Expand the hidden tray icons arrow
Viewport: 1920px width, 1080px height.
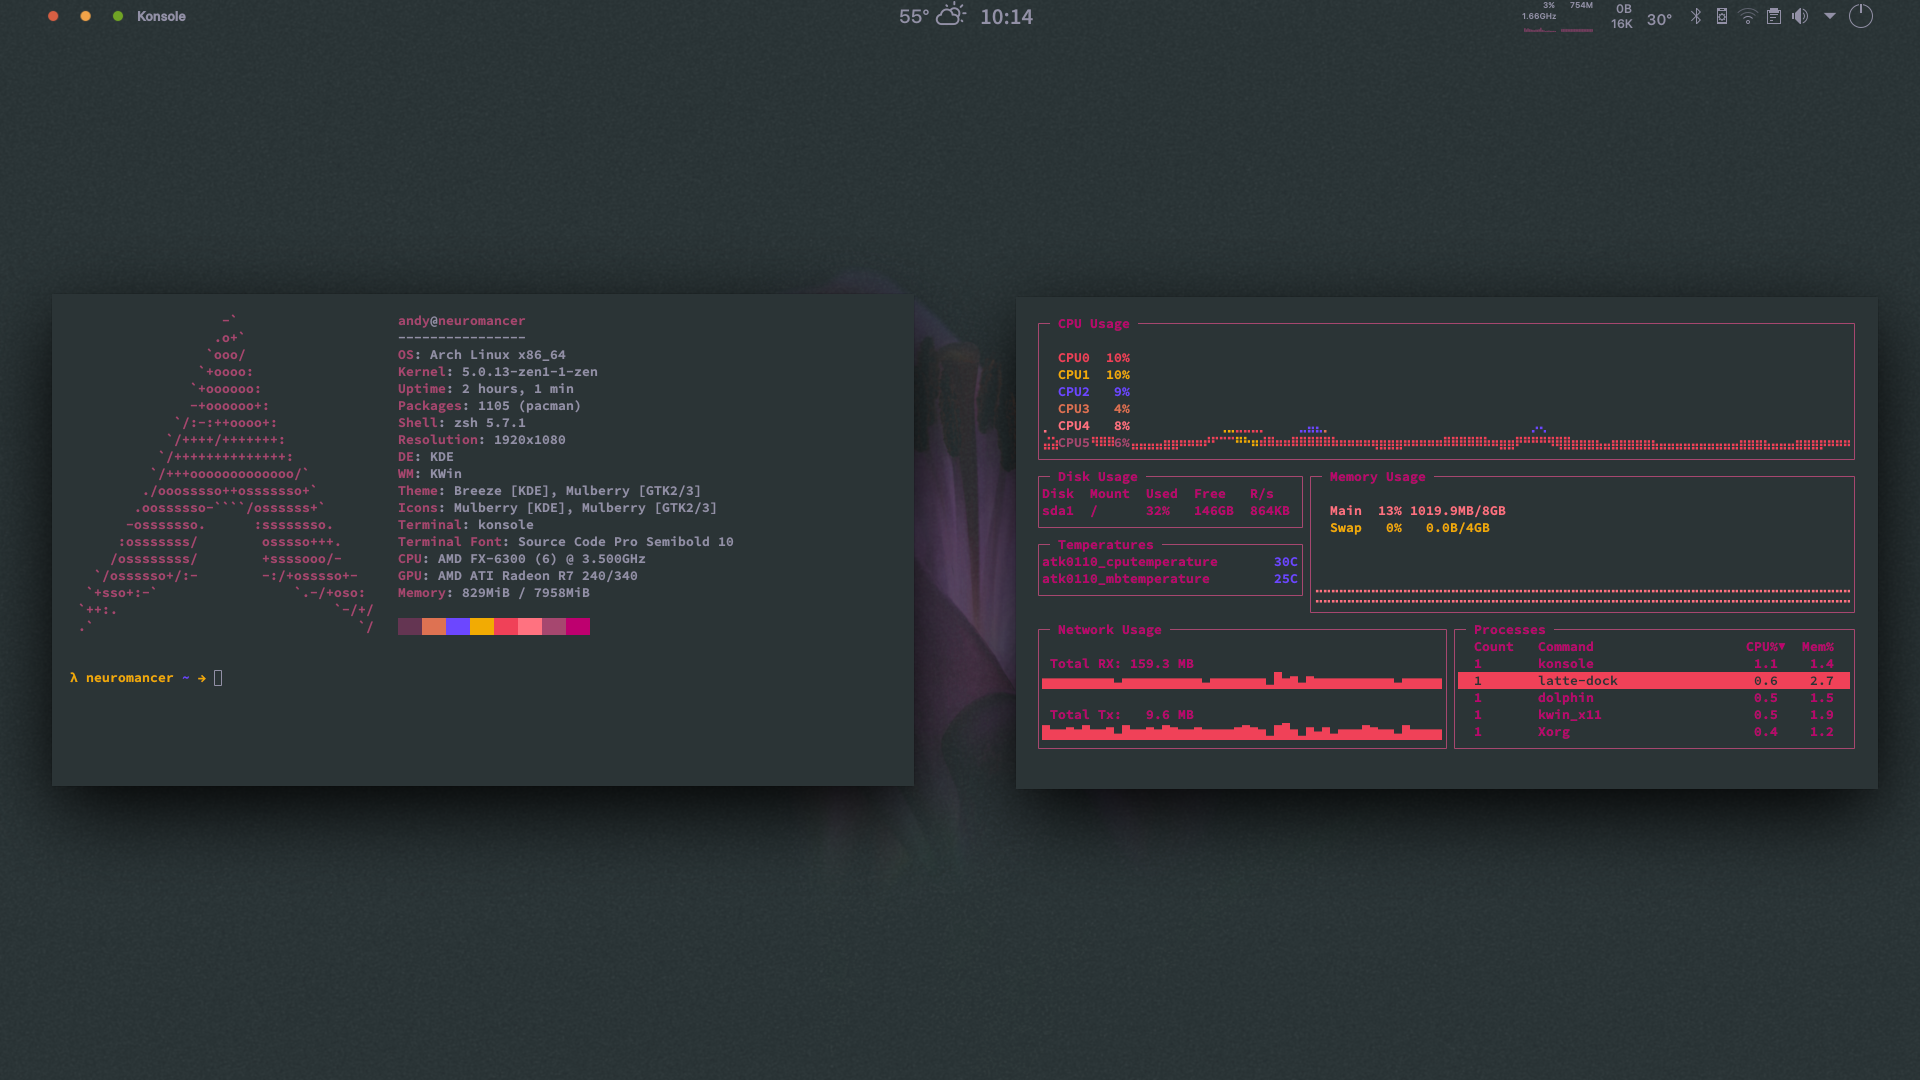coord(1830,16)
